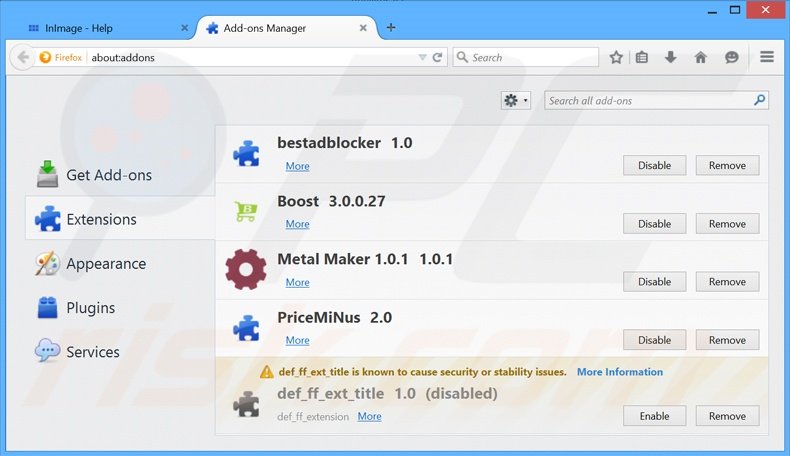Select bestadblocker 1.0 title text
Viewport: 790px width, 456px height.
pos(345,143)
